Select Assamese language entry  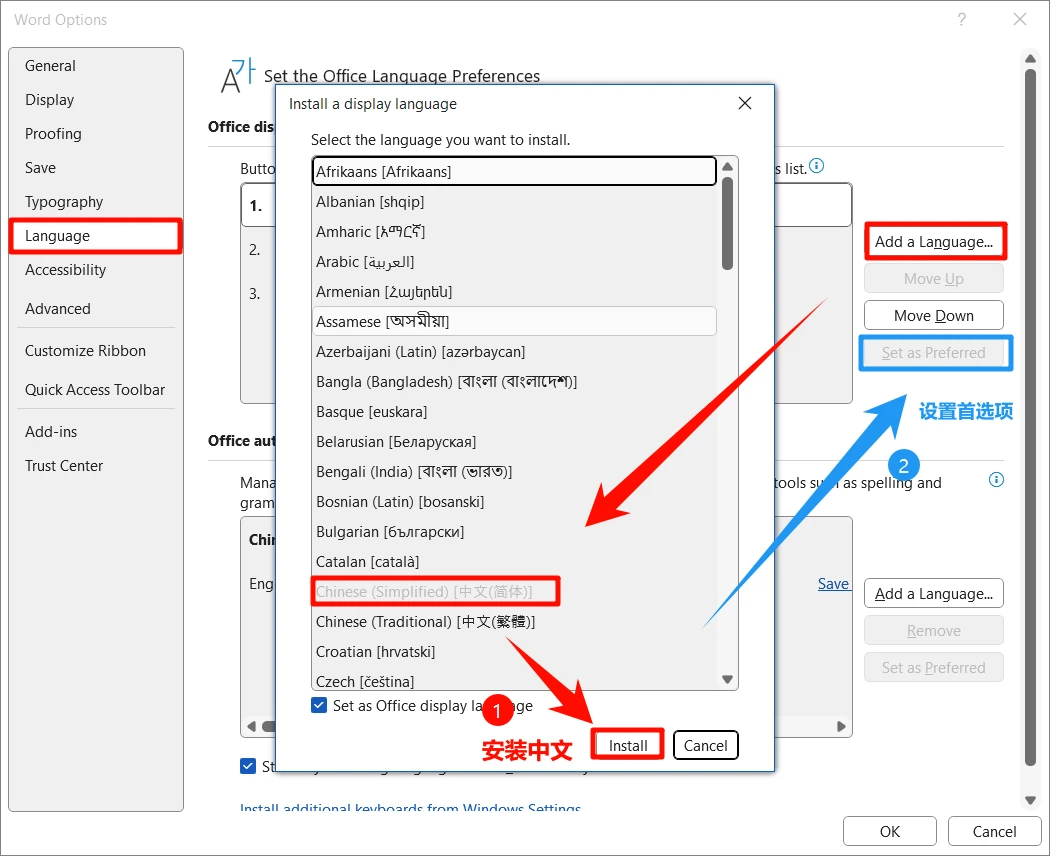pyautogui.click(x=514, y=322)
